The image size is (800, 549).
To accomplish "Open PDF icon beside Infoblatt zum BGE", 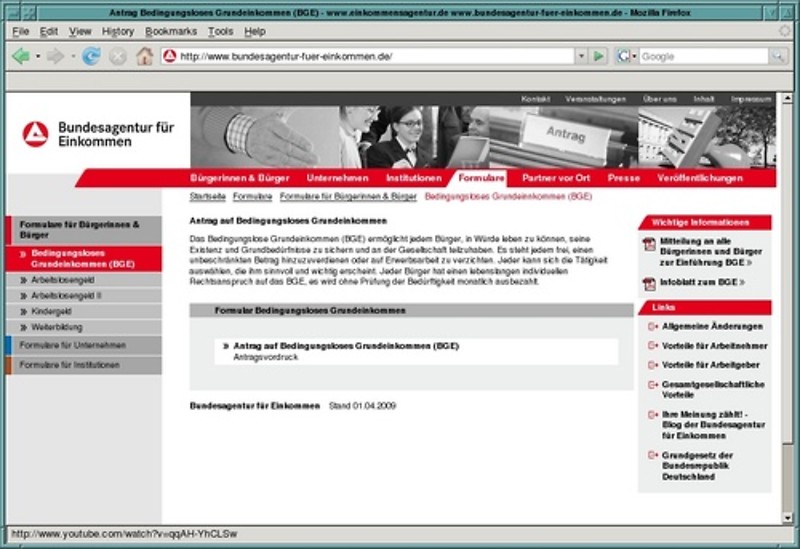I will pyautogui.click(x=649, y=284).
